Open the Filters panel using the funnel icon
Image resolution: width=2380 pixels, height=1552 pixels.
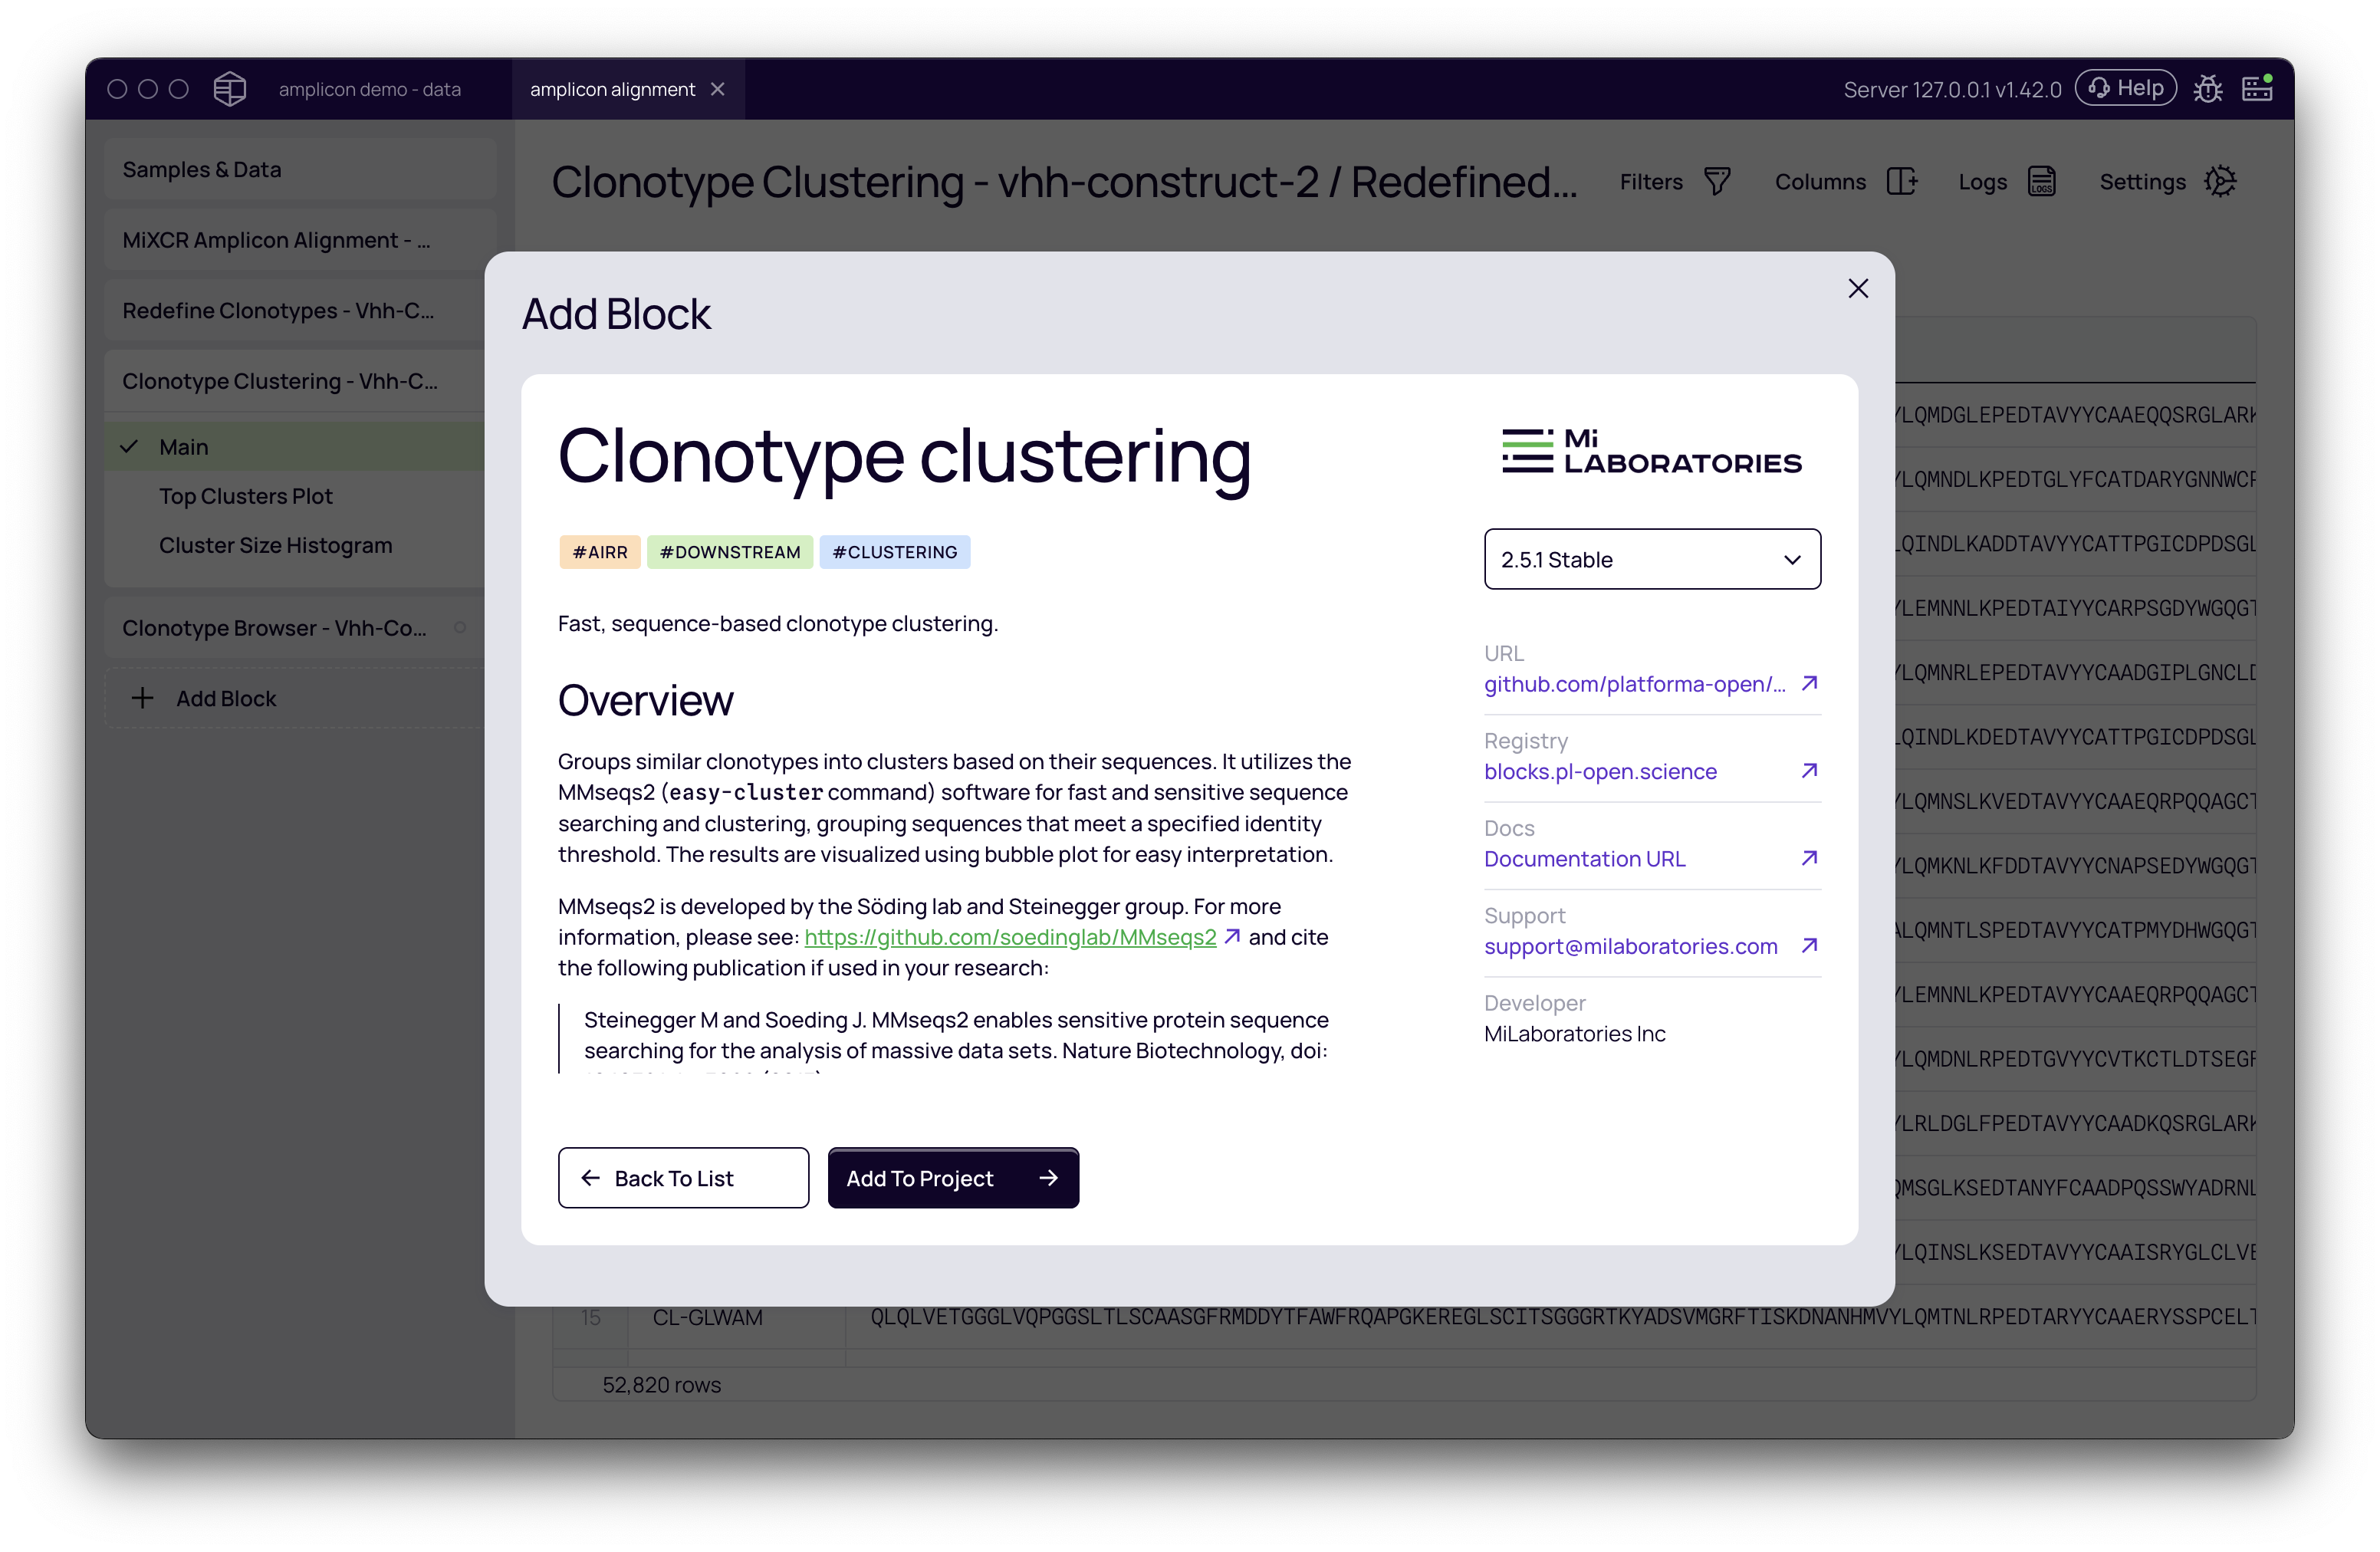tap(1719, 182)
